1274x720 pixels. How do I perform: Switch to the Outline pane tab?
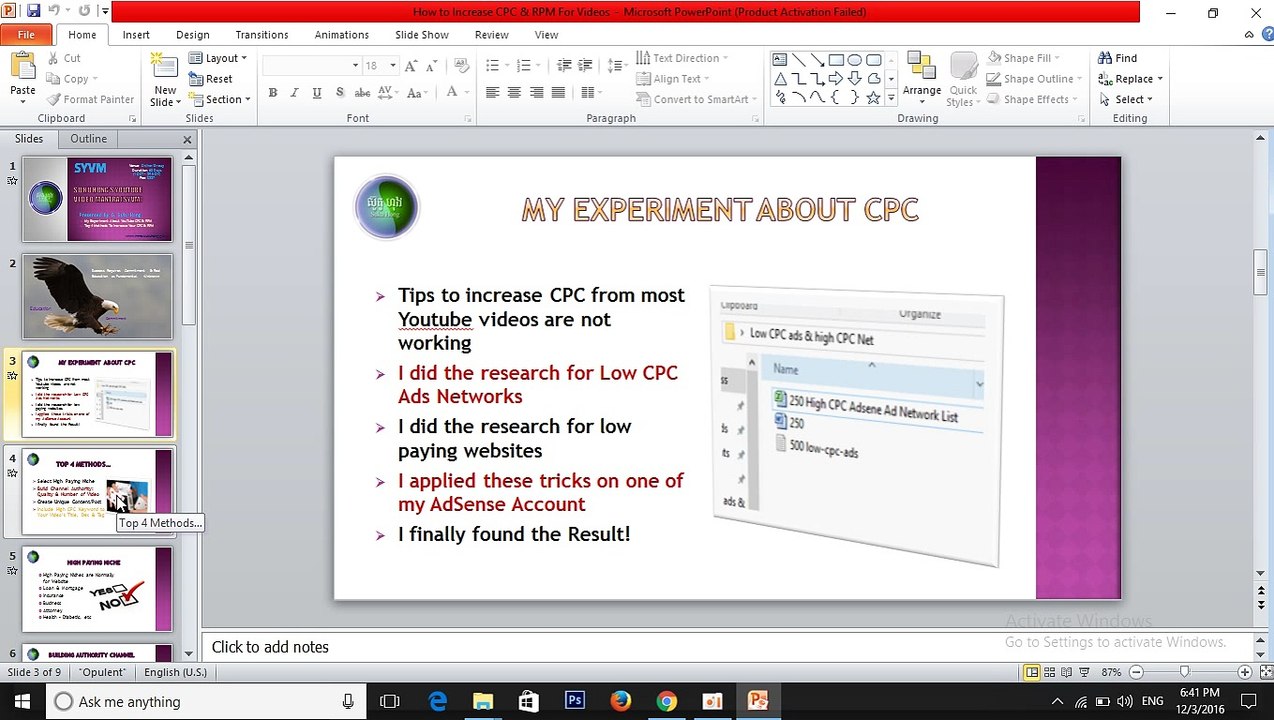click(88, 139)
